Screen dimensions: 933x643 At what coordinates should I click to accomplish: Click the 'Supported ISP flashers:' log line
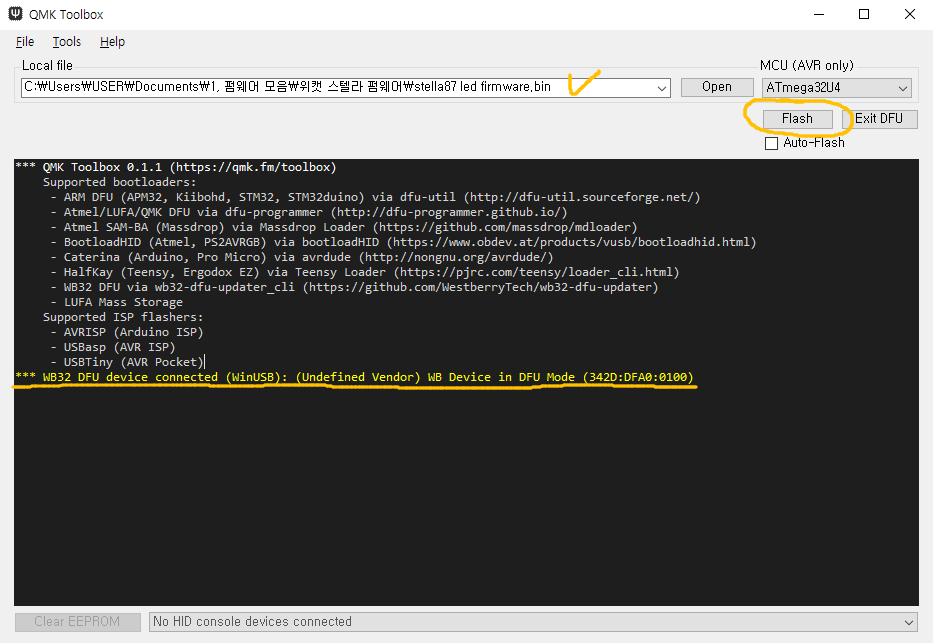pyautogui.click(x=123, y=317)
